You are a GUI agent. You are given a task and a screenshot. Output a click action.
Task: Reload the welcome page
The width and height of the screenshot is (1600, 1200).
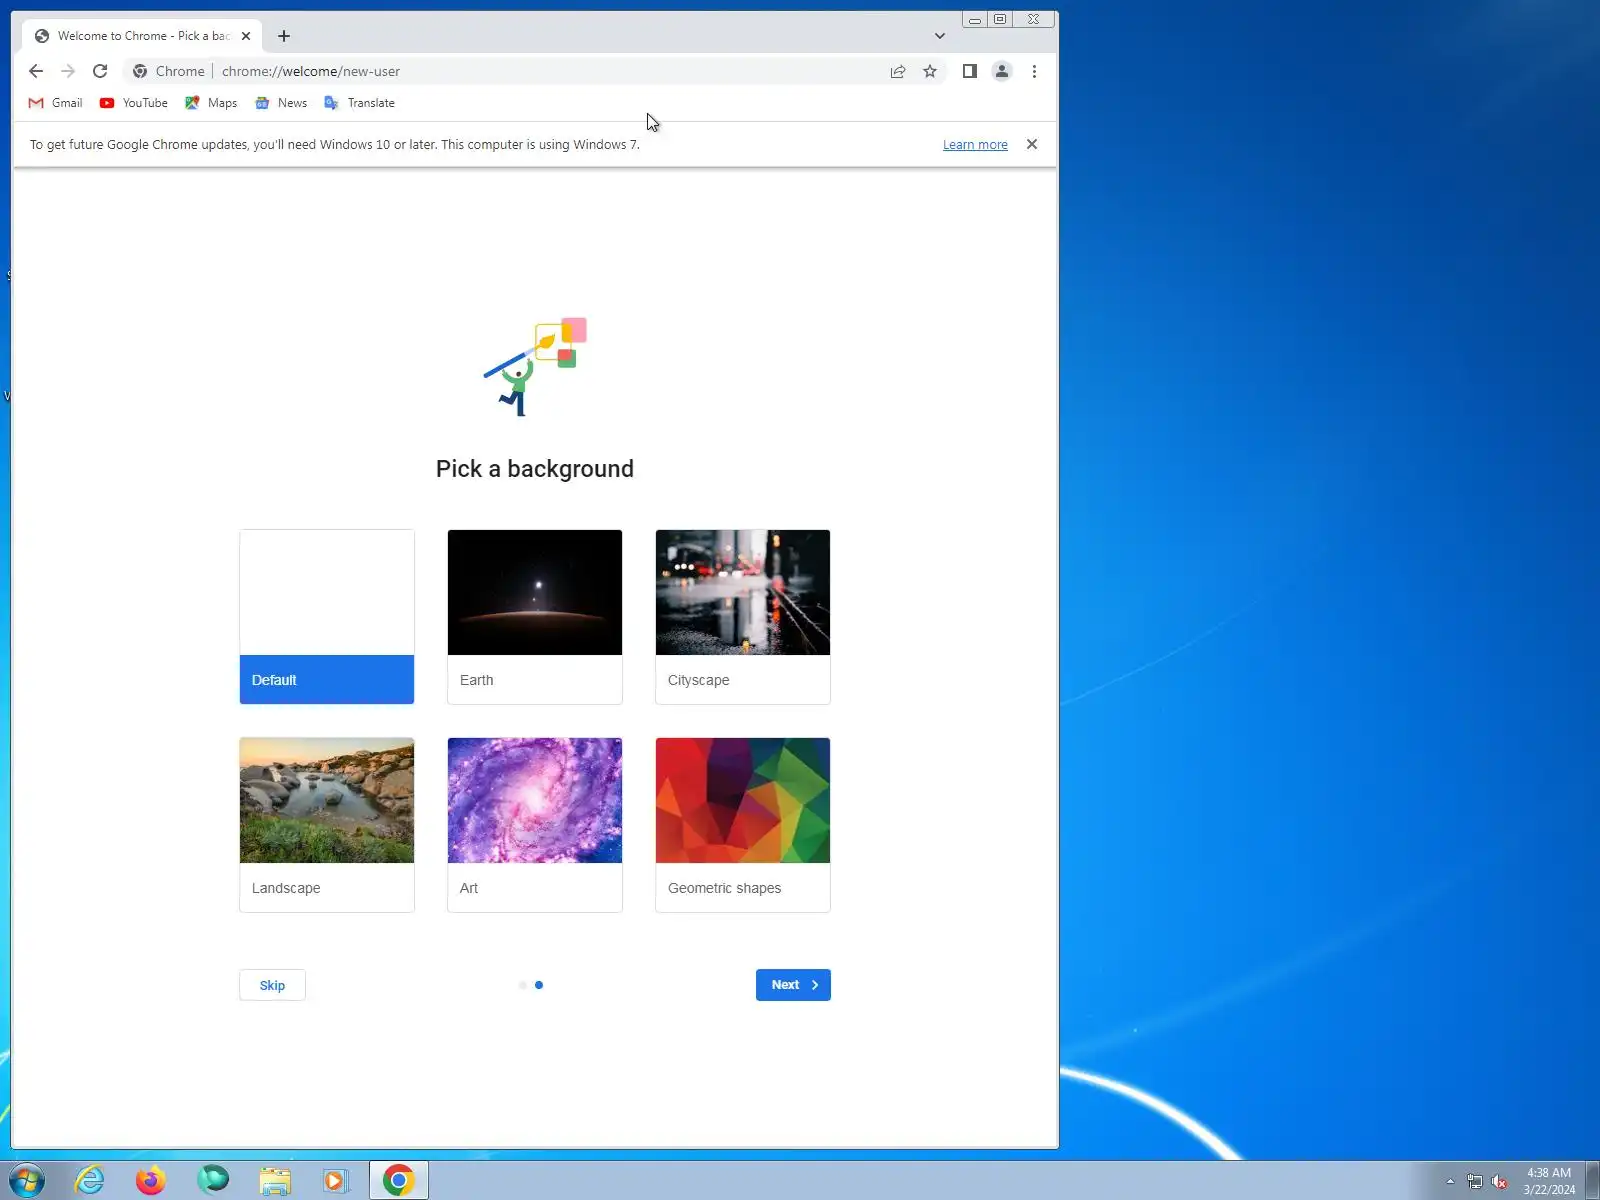pyautogui.click(x=100, y=71)
